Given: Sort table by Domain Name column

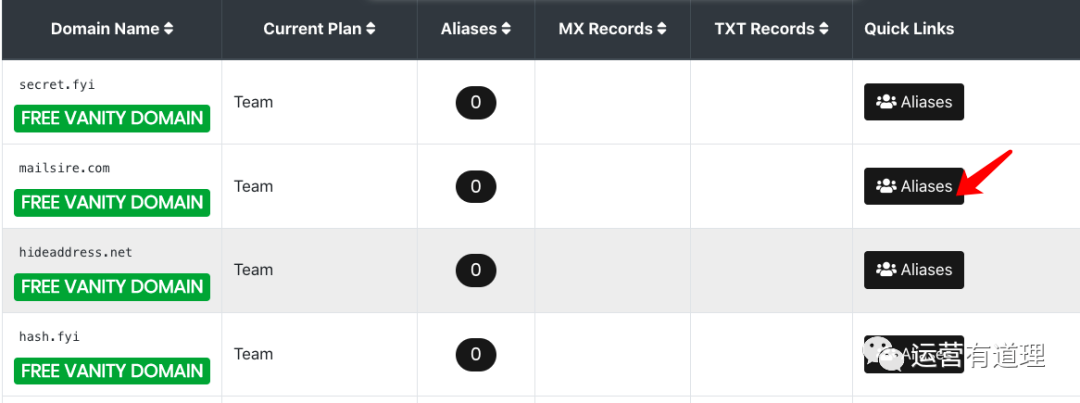Looking at the screenshot, I should click(x=168, y=29).
